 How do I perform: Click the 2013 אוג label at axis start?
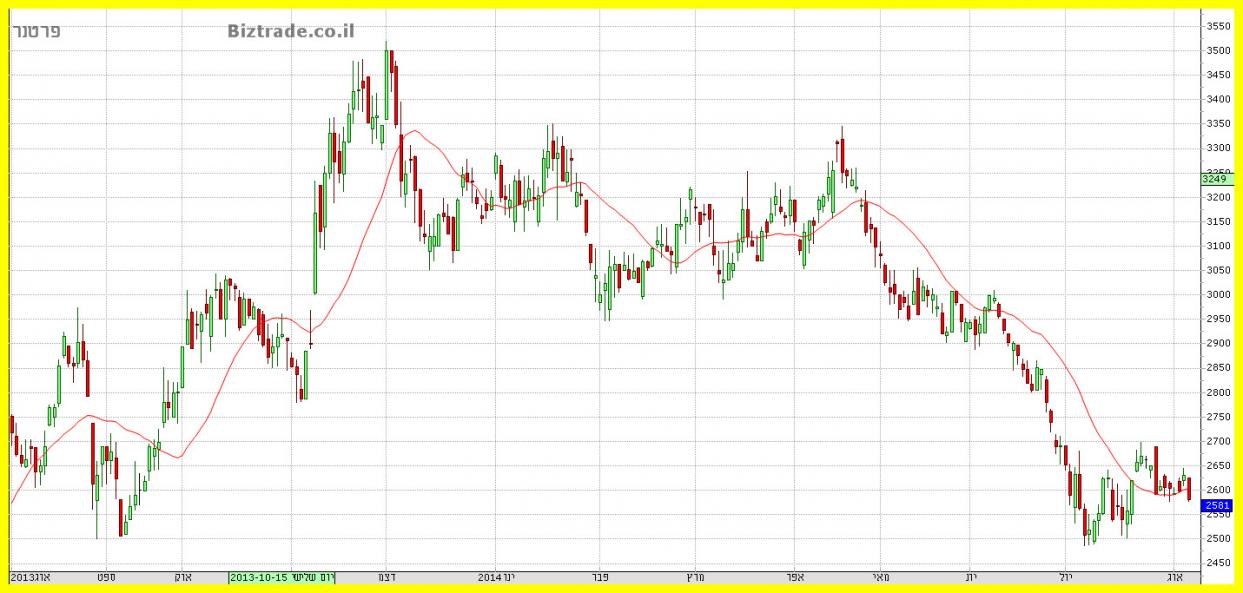click(x=30, y=577)
